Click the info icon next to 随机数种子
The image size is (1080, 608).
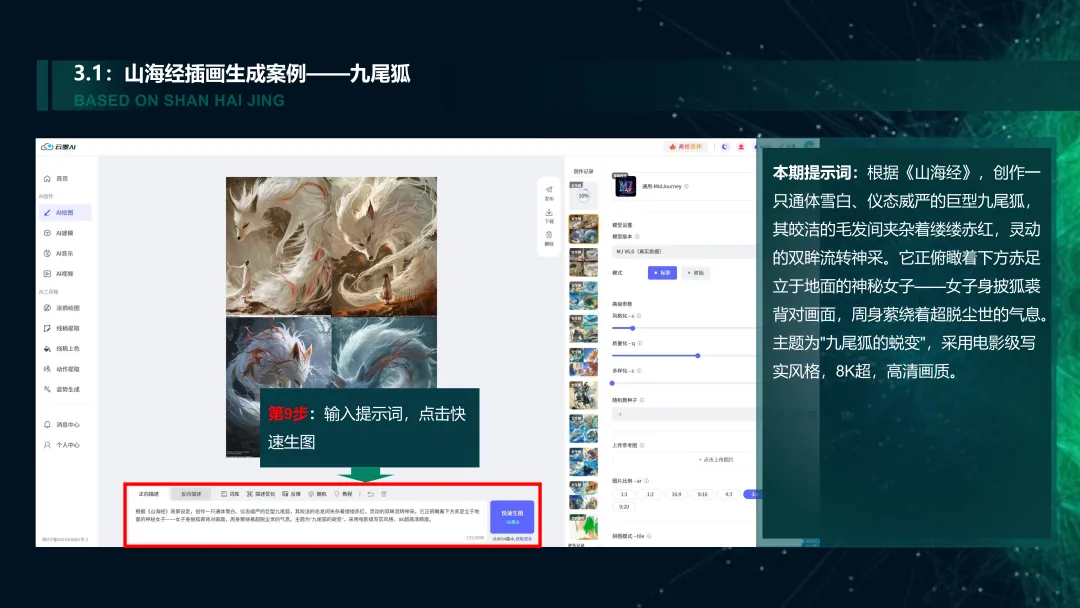pyautogui.click(x=642, y=400)
